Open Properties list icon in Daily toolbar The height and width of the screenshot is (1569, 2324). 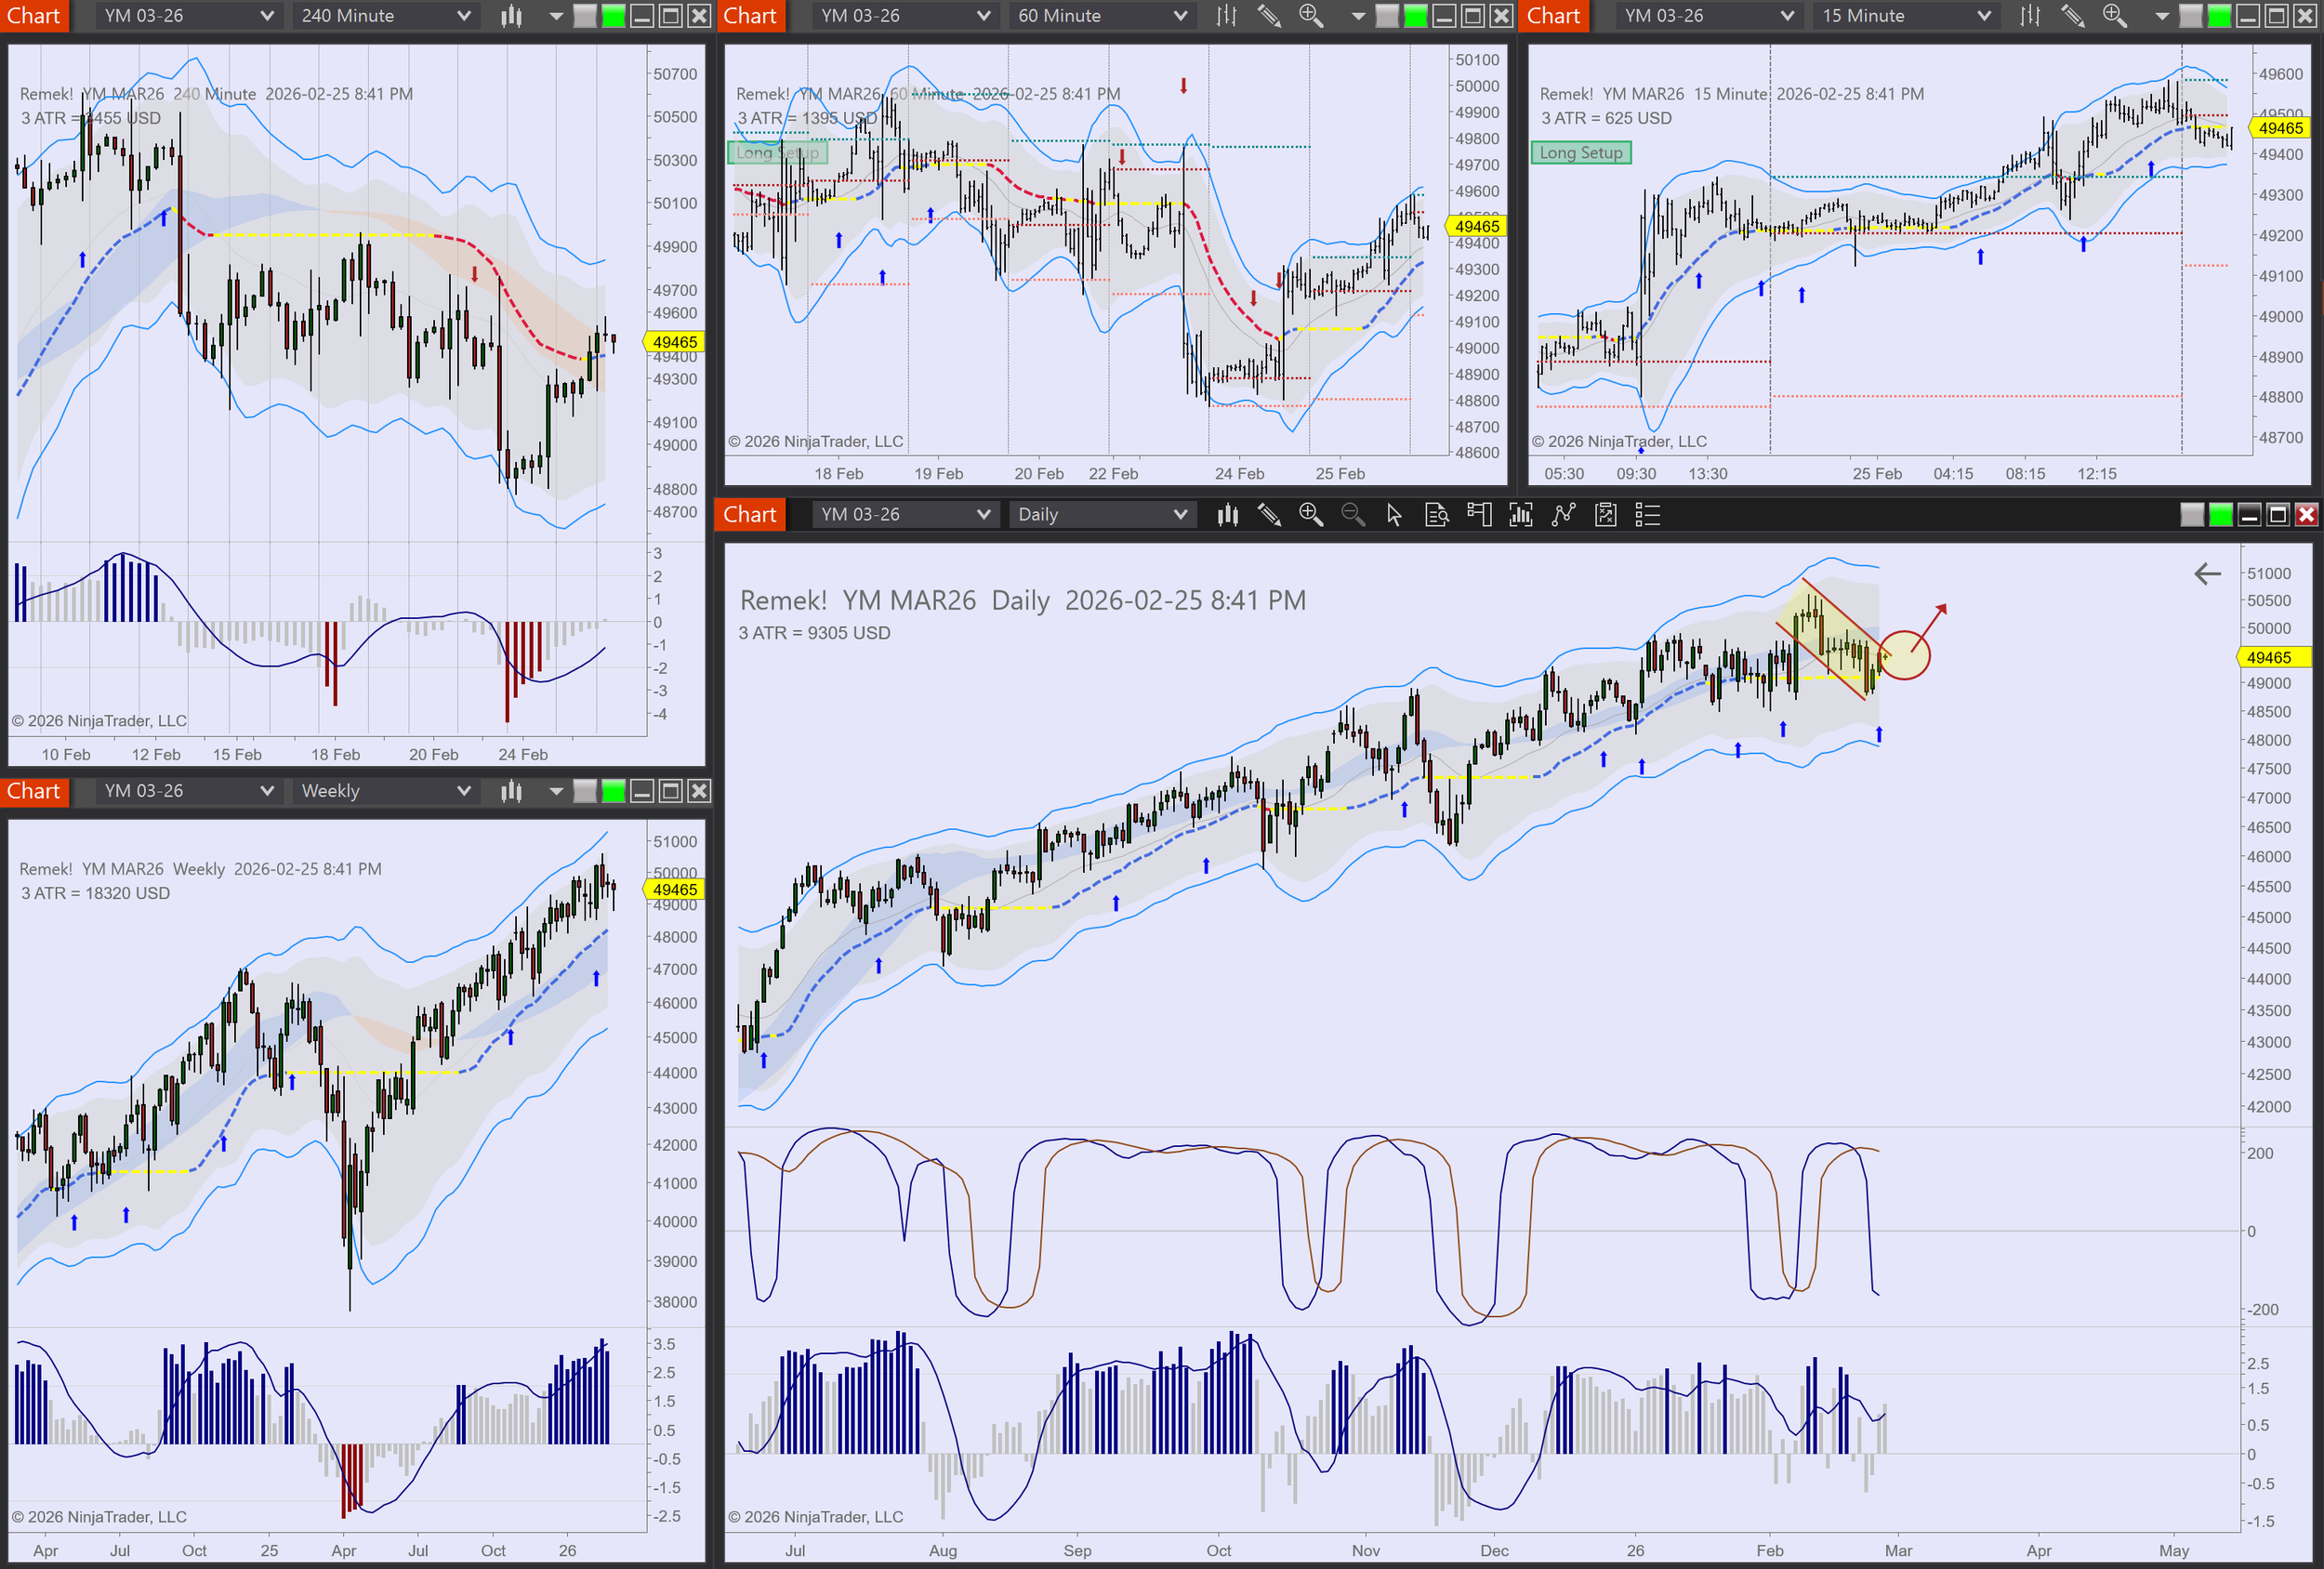coord(1647,515)
